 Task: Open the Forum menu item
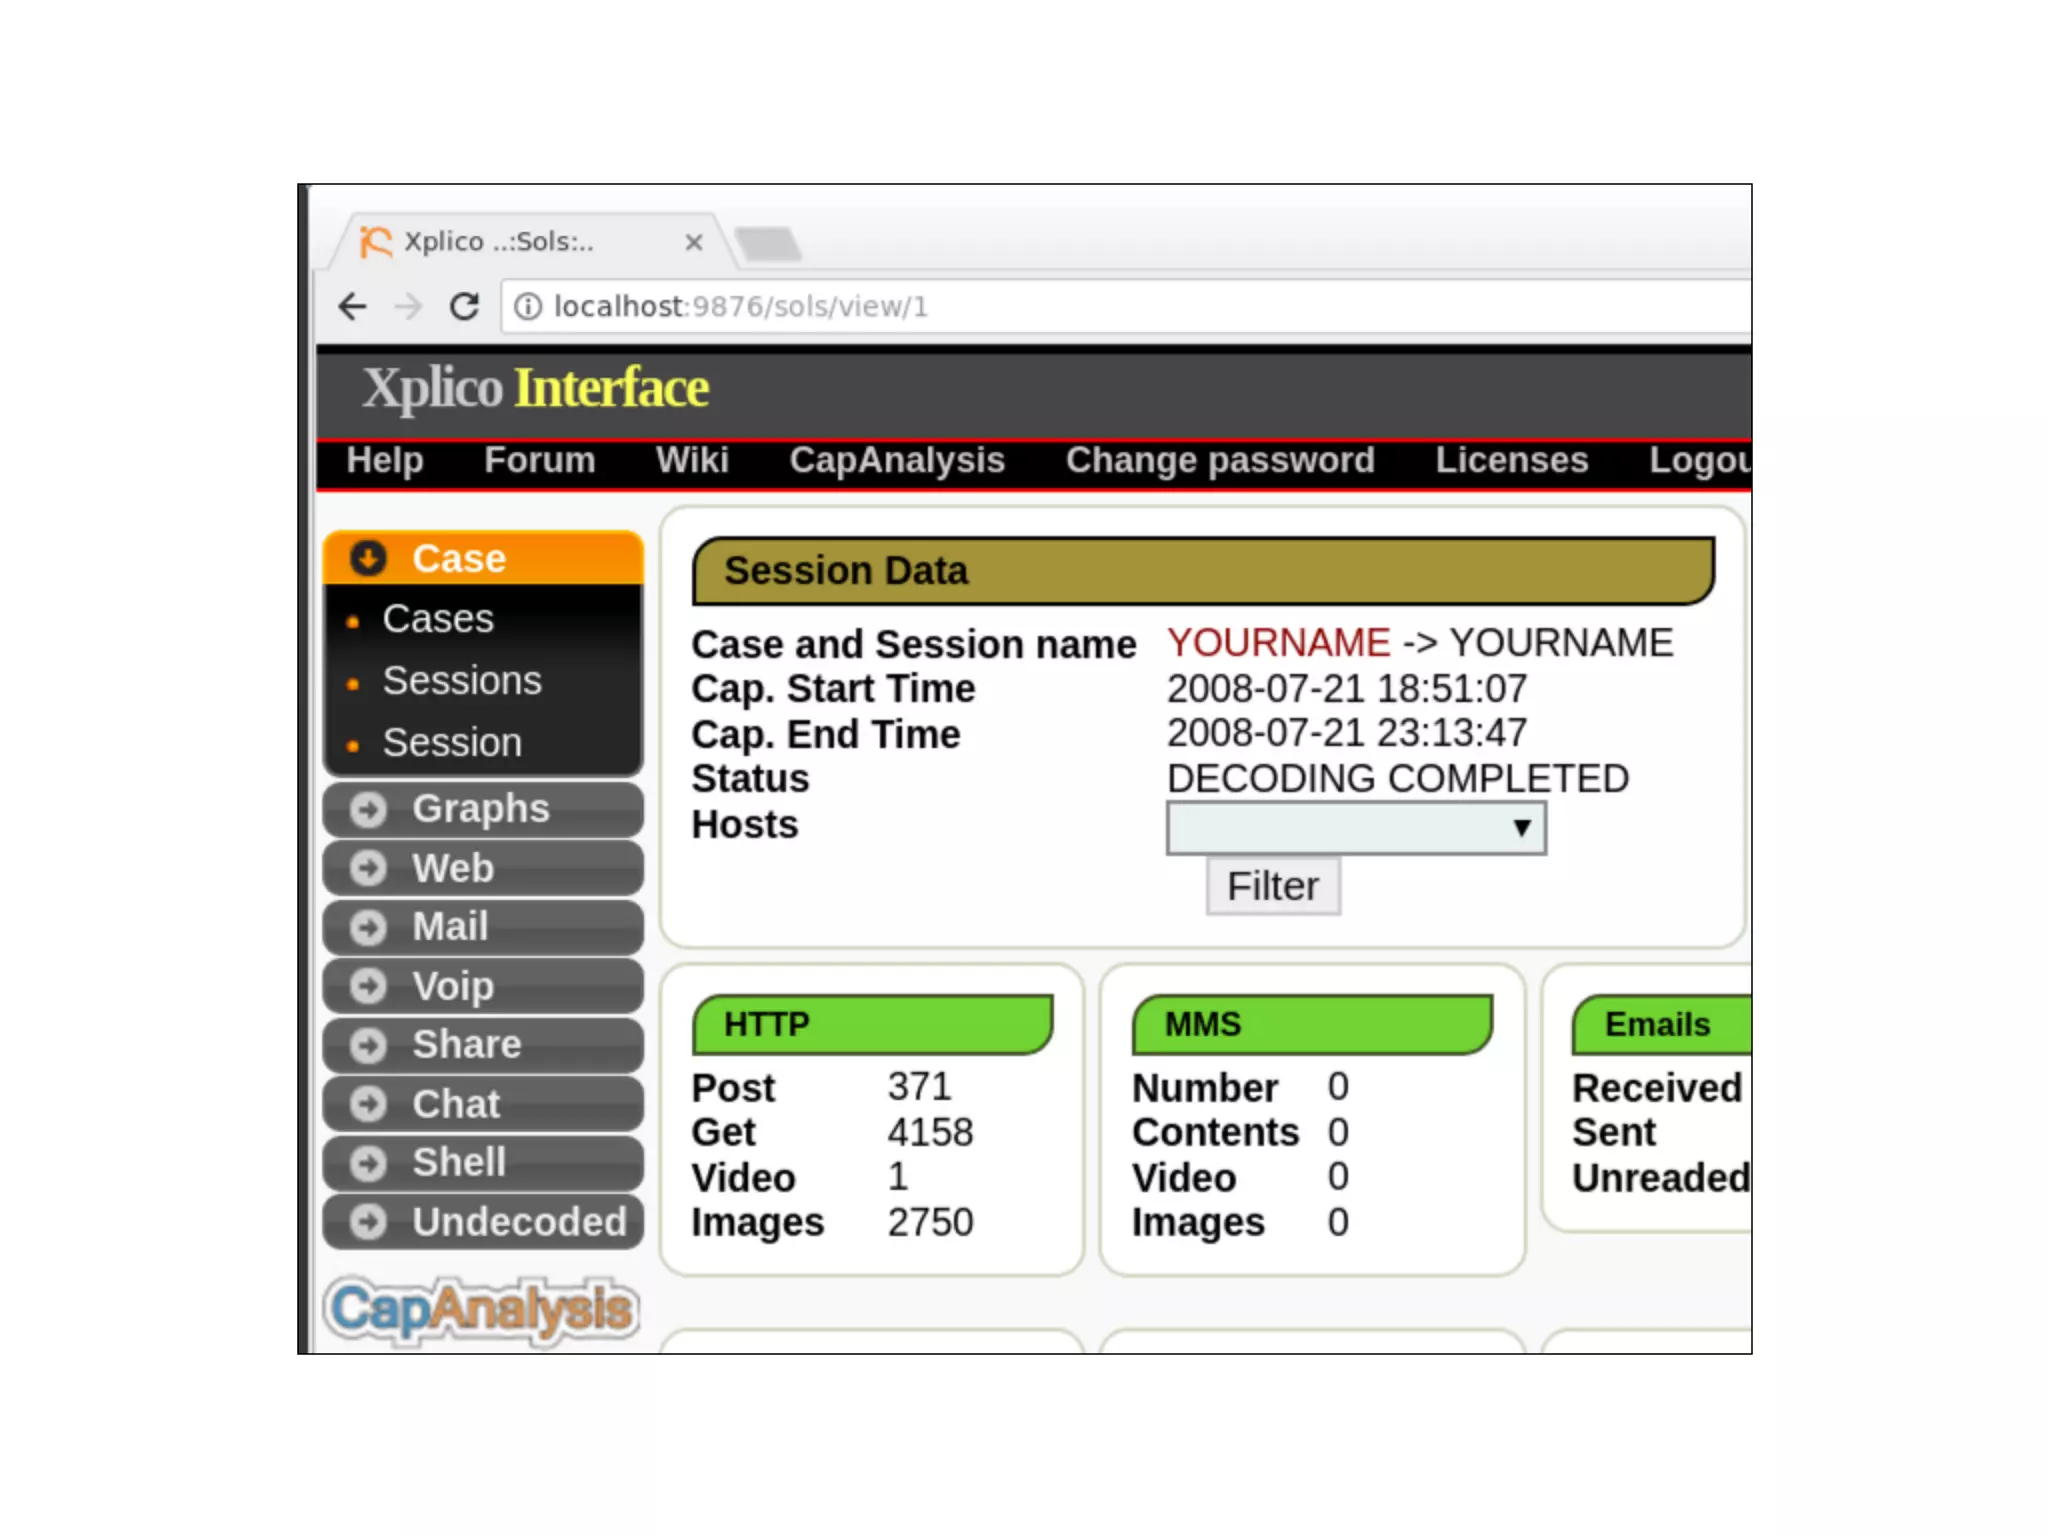(539, 460)
